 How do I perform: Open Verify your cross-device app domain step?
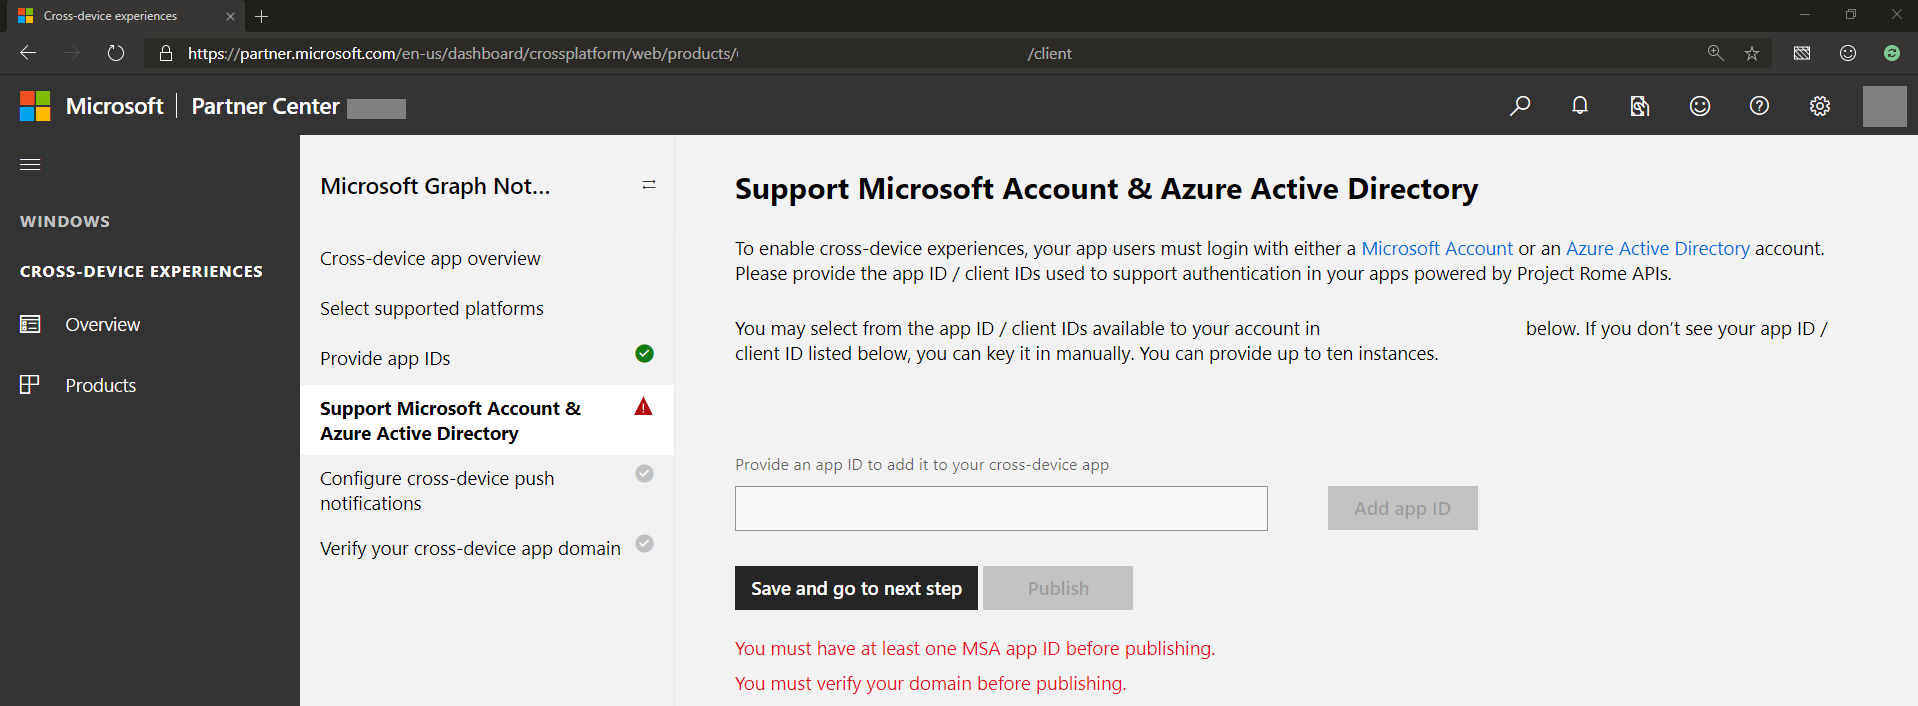coord(470,548)
